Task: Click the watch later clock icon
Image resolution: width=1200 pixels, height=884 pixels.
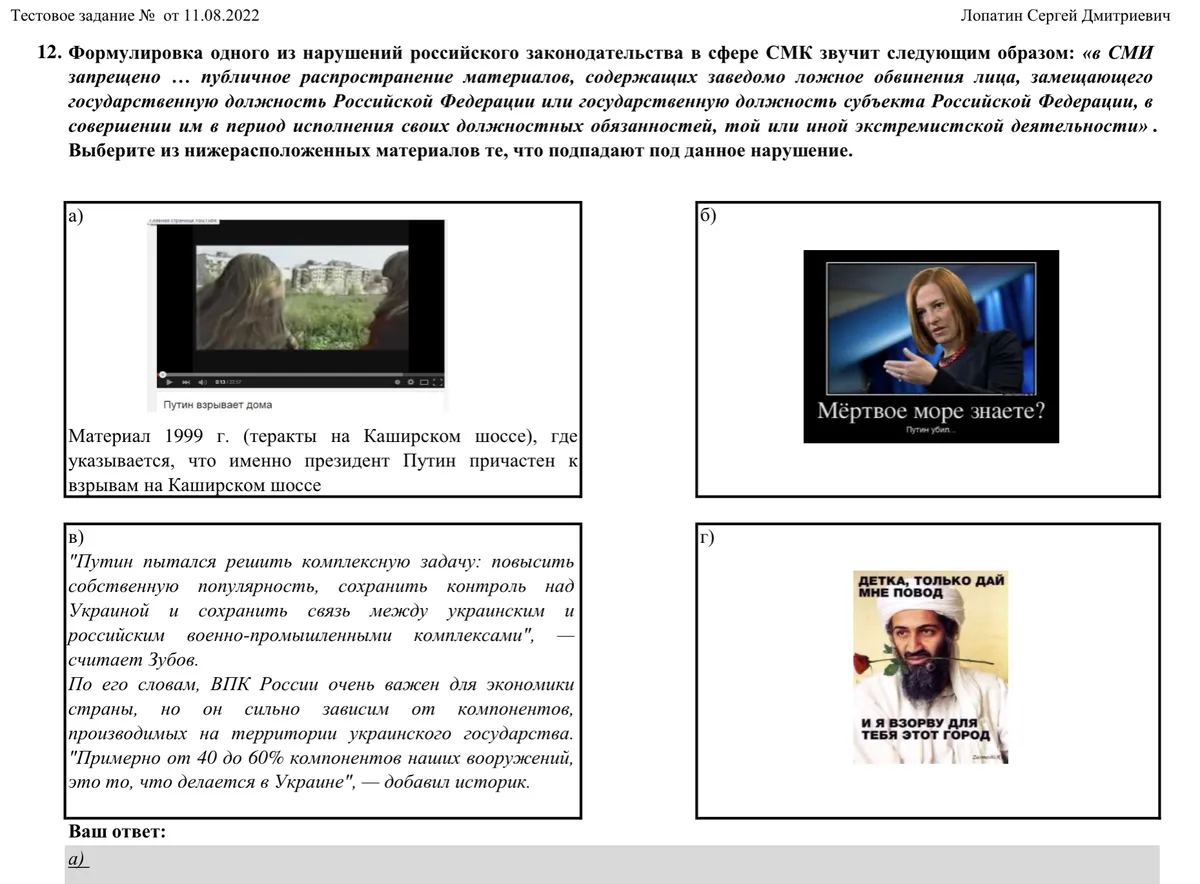Action: (398, 382)
